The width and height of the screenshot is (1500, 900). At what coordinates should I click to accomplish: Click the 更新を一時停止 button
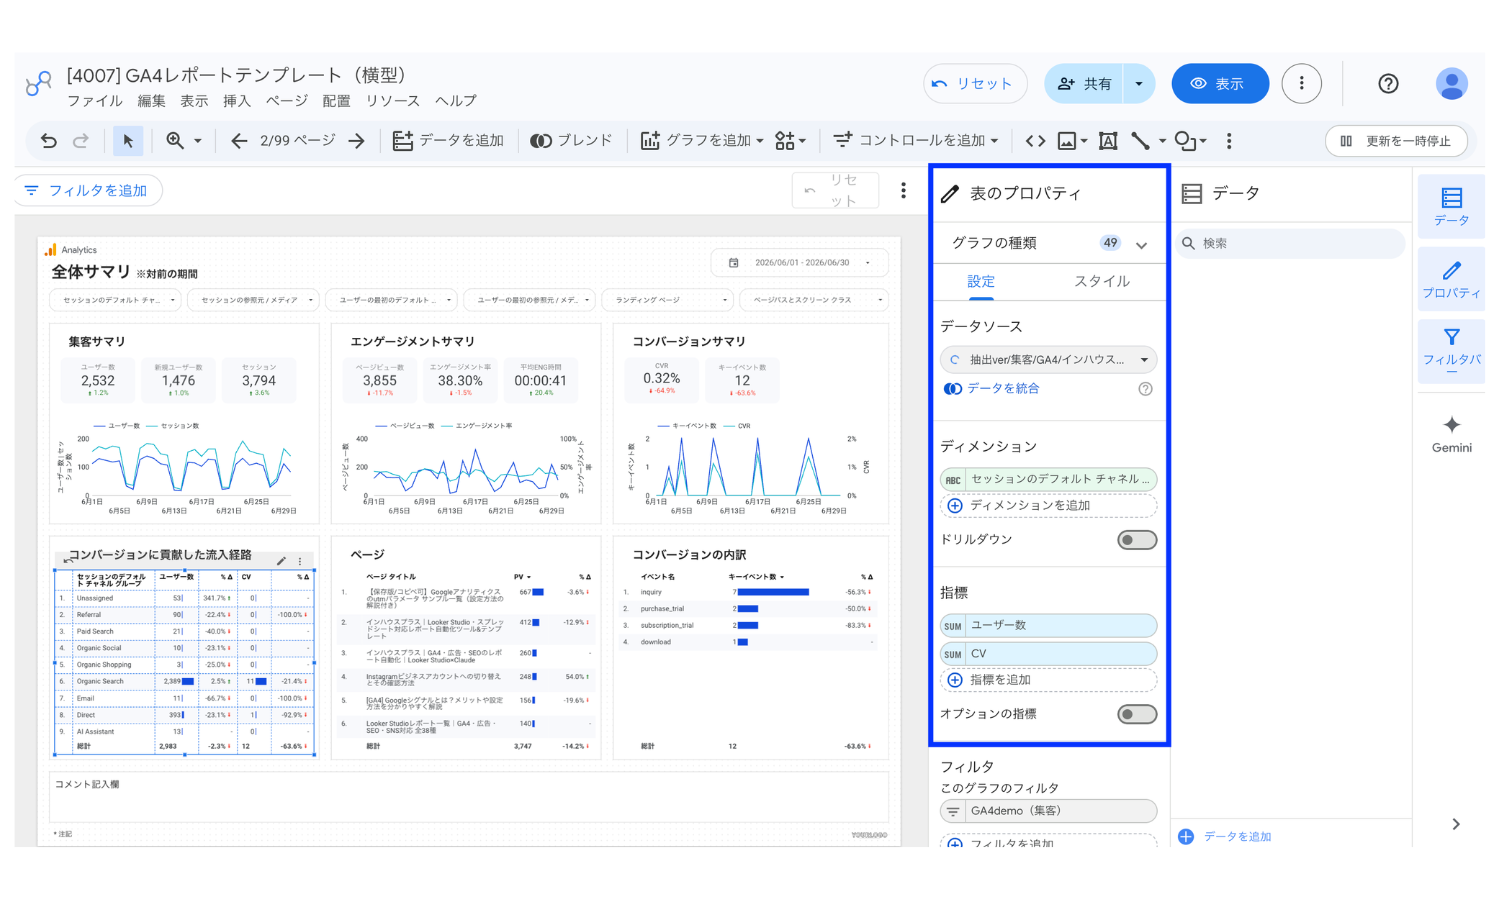tap(1396, 141)
